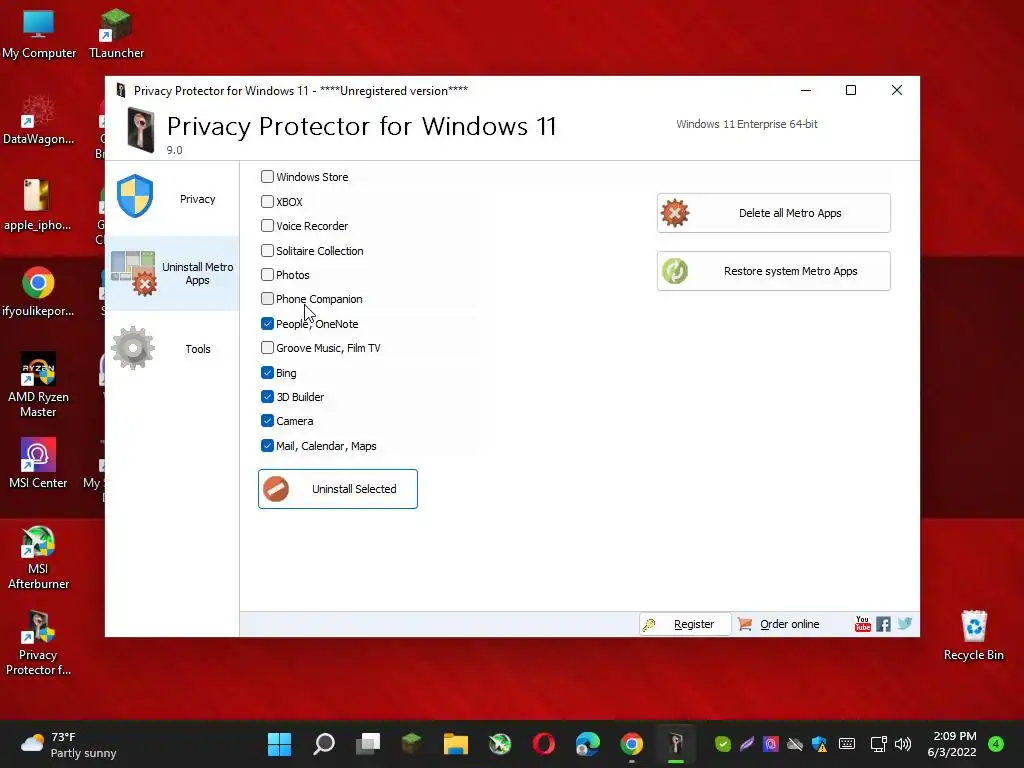1024x768 pixels.
Task: Open the Privacy section with shield icon
Action: click(x=172, y=199)
